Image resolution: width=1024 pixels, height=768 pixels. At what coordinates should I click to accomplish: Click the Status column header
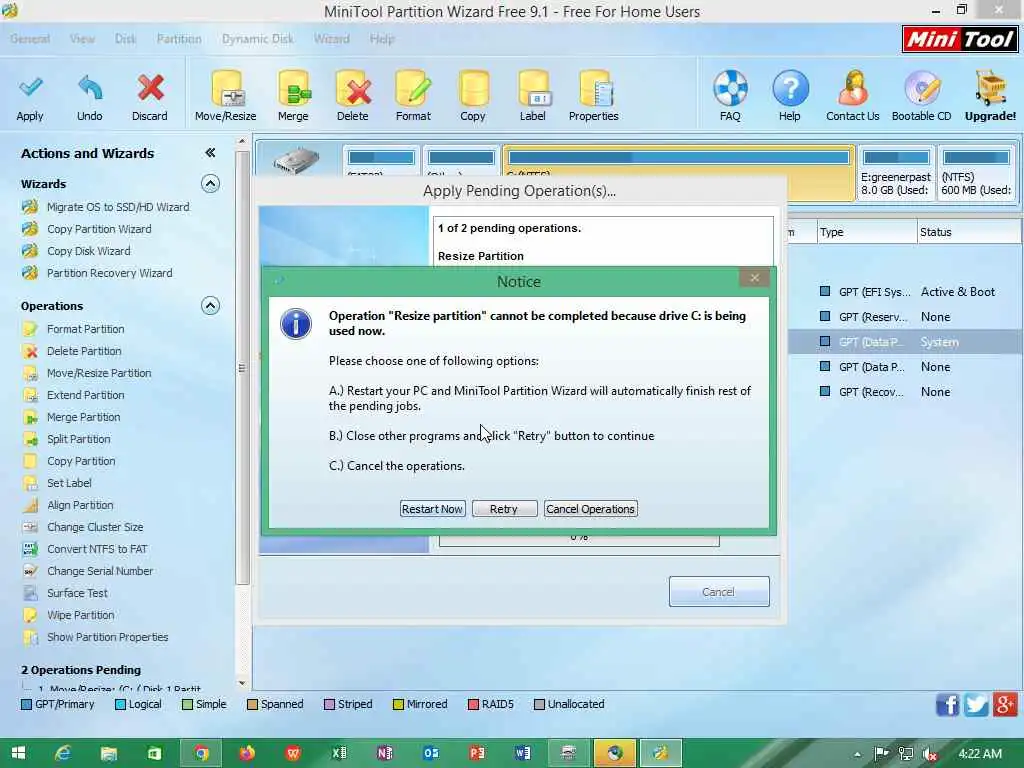[x=968, y=232]
